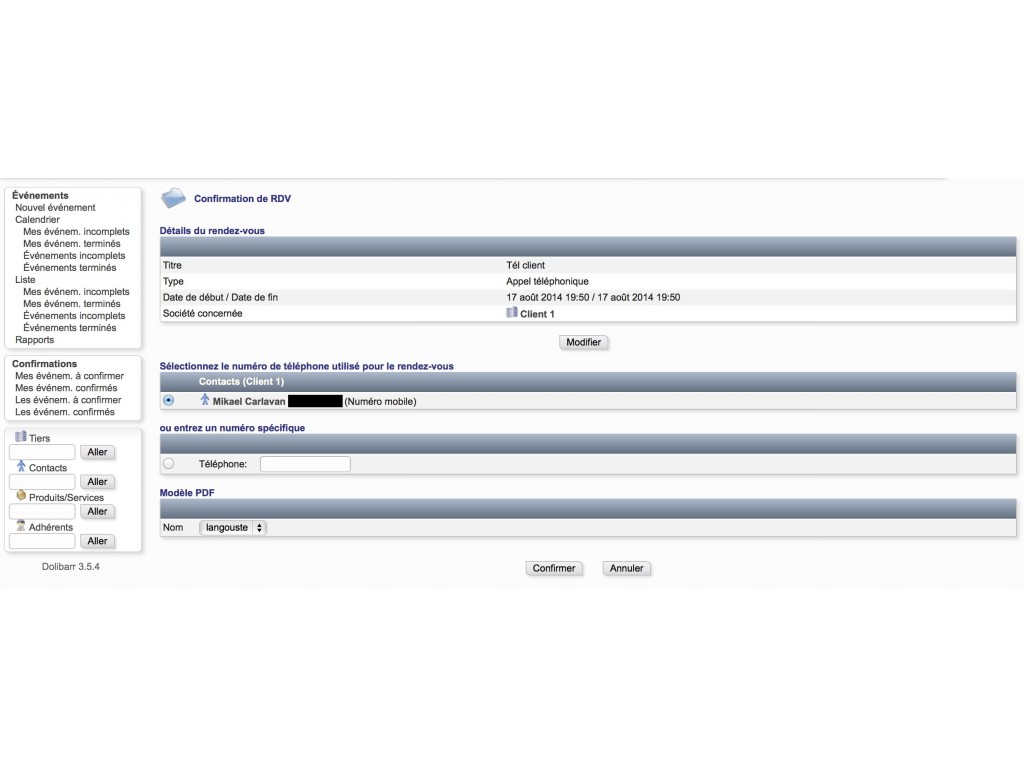
Task: Click the Annuler button
Action: (x=626, y=568)
